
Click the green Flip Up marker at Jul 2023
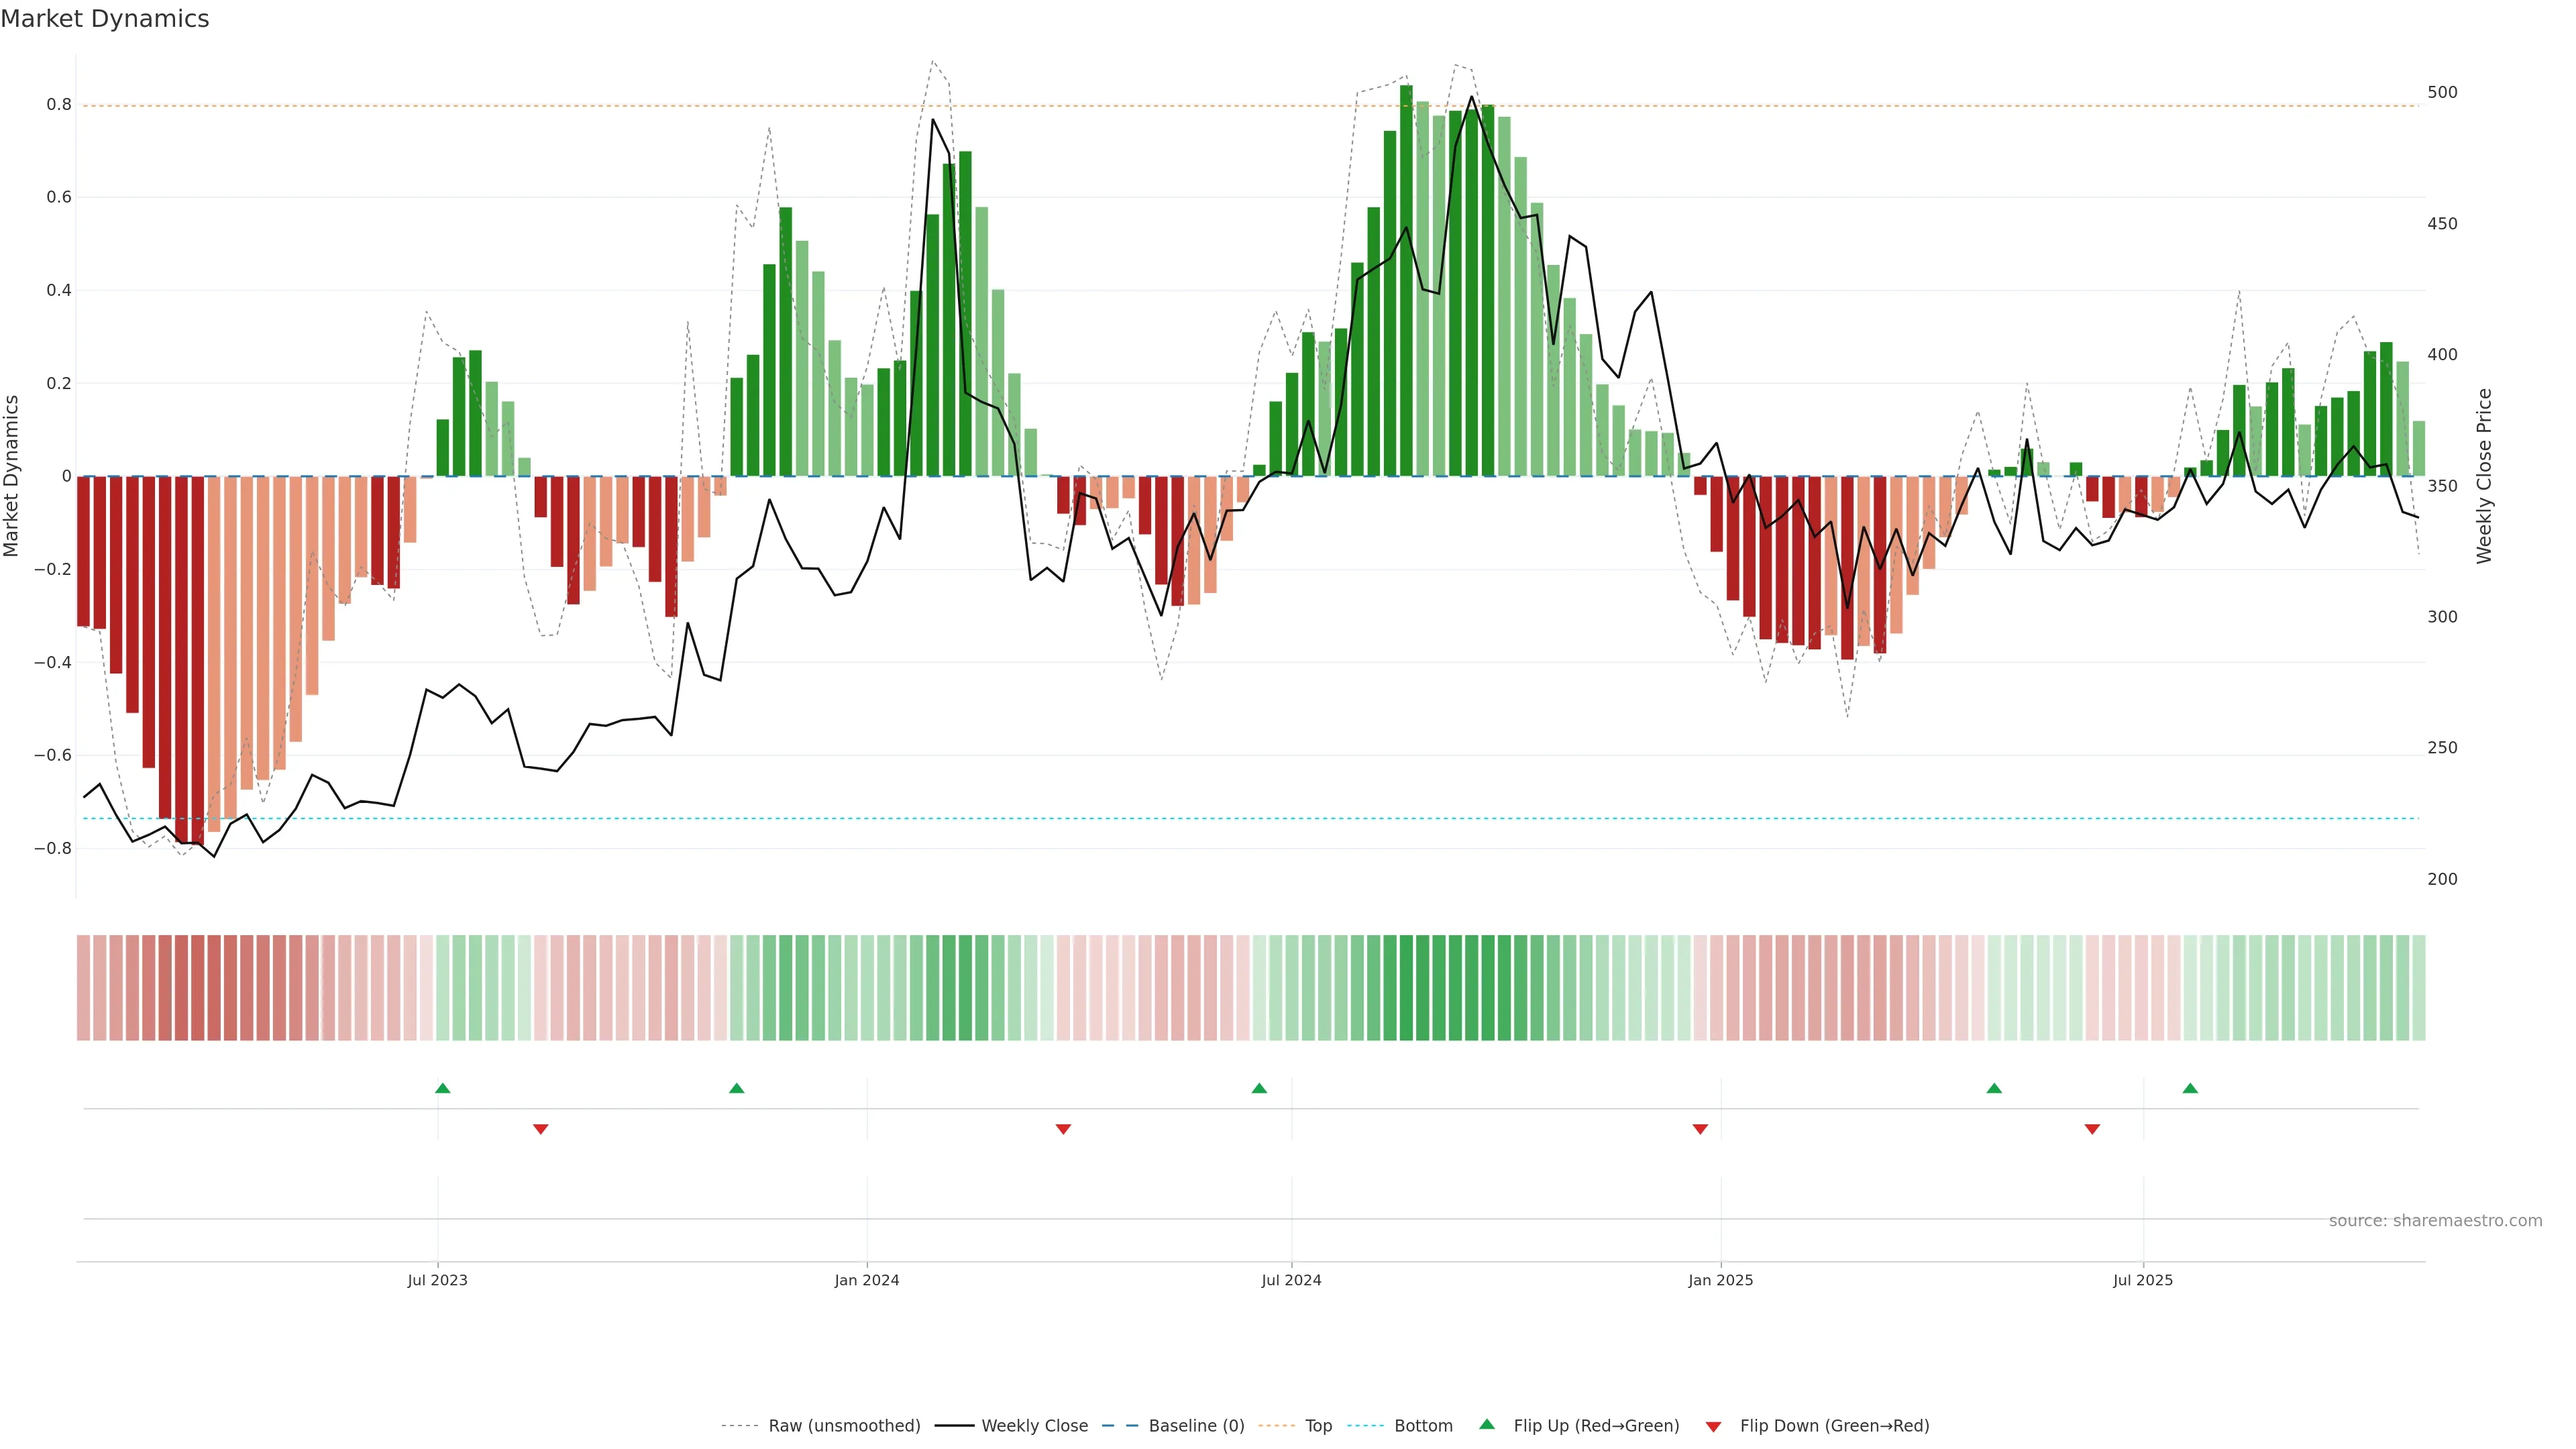tap(443, 1088)
